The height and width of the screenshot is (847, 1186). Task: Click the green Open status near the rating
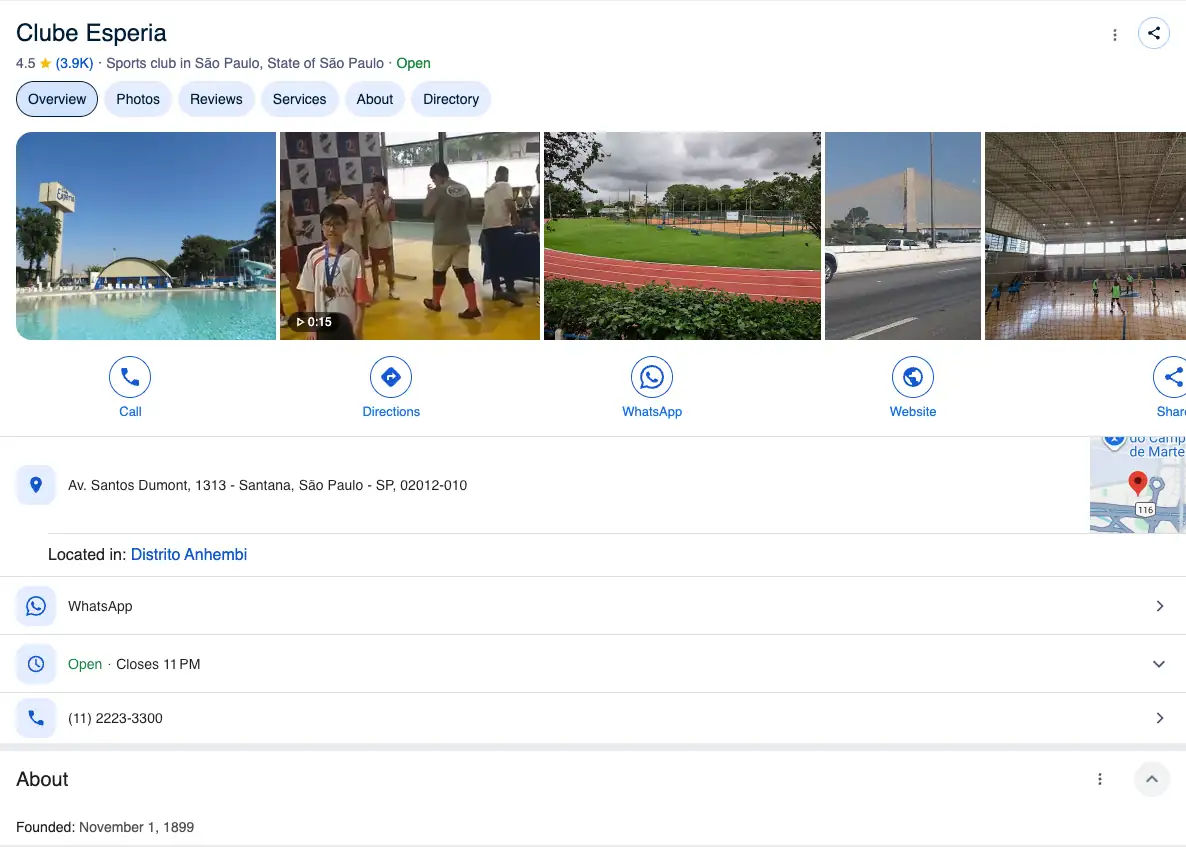pyautogui.click(x=413, y=64)
